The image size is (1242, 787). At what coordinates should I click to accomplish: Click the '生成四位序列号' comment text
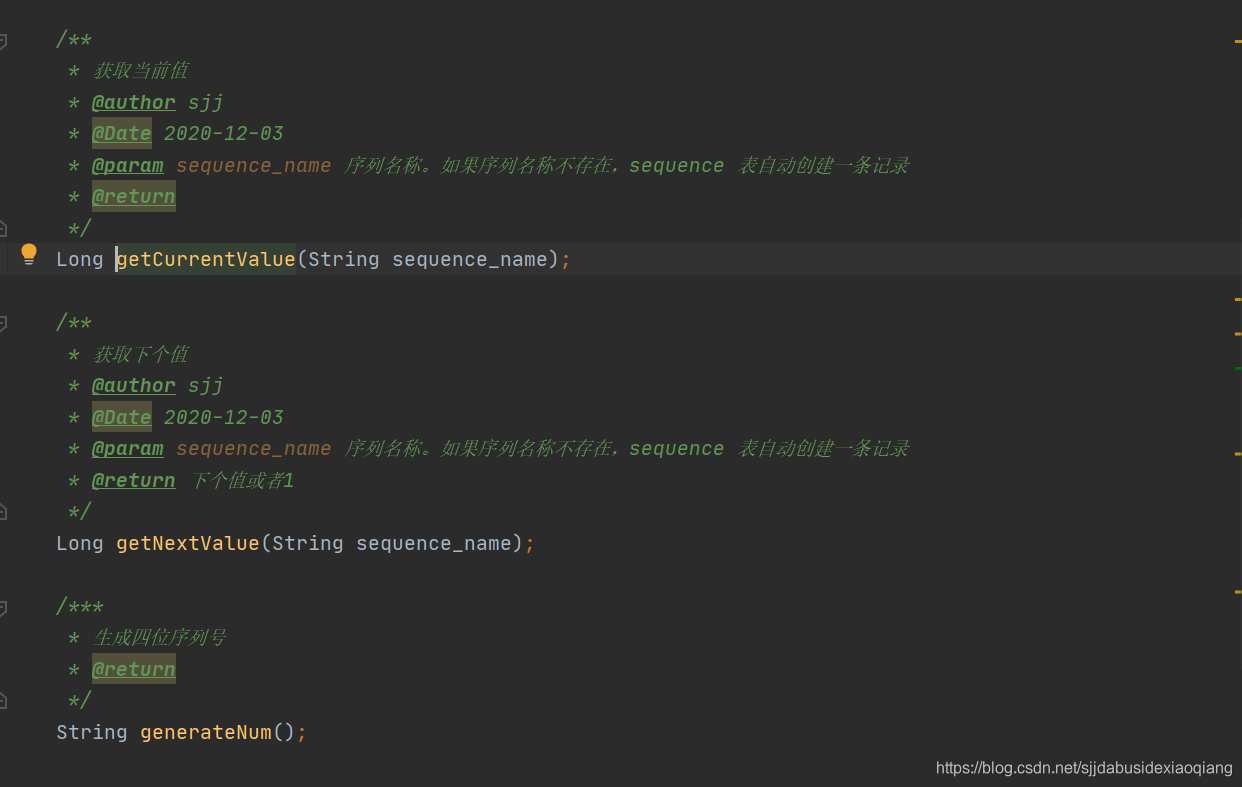pos(160,637)
